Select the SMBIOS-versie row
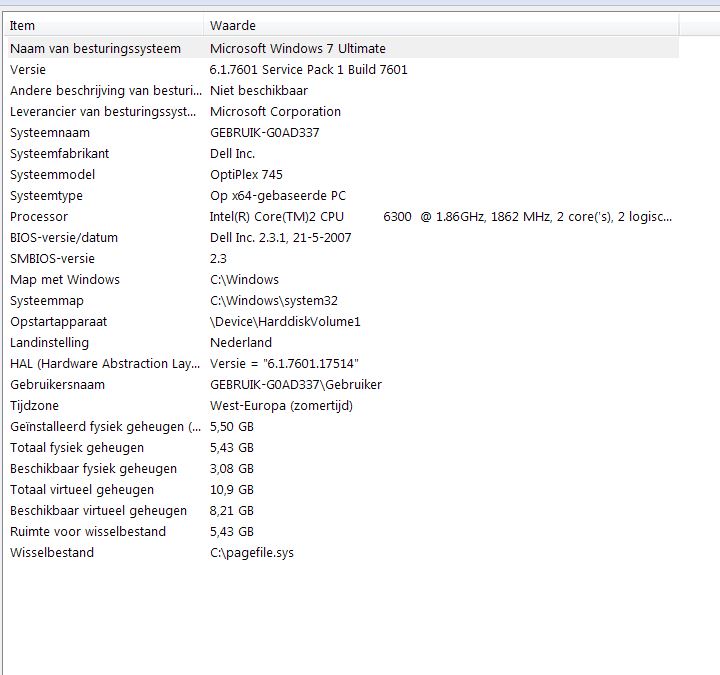Image resolution: width=720 pixels, height=675 pixels. (52, 259)
